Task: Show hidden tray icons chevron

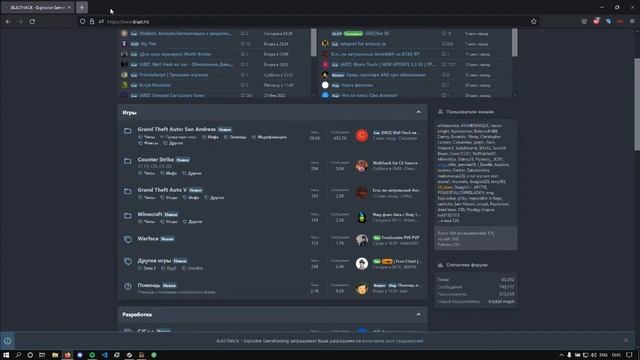Action: click(561, 355)
